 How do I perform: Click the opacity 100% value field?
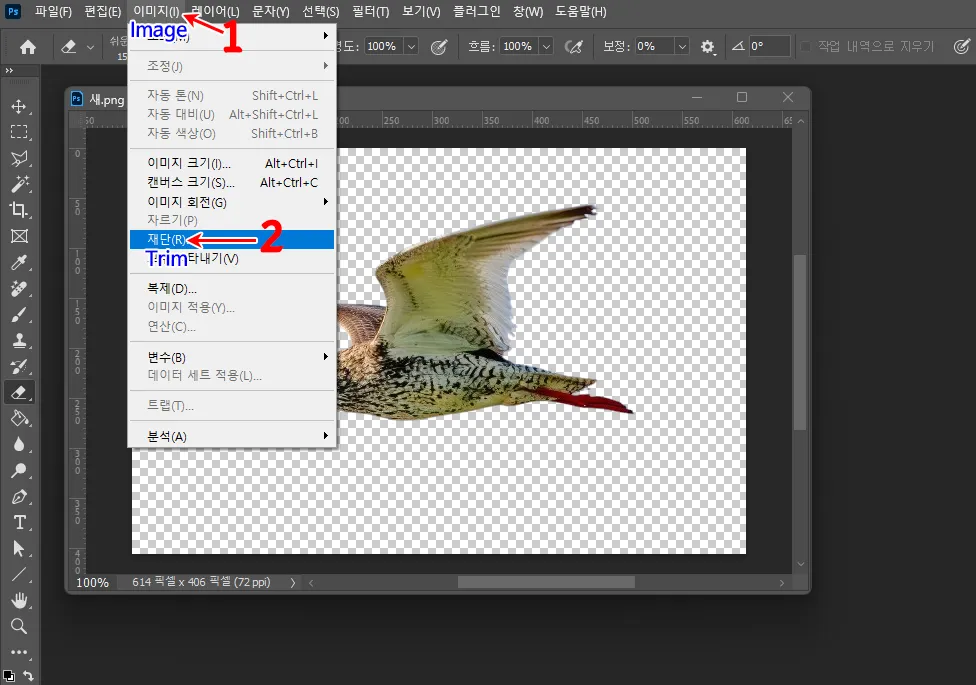(x=383, y=47)
